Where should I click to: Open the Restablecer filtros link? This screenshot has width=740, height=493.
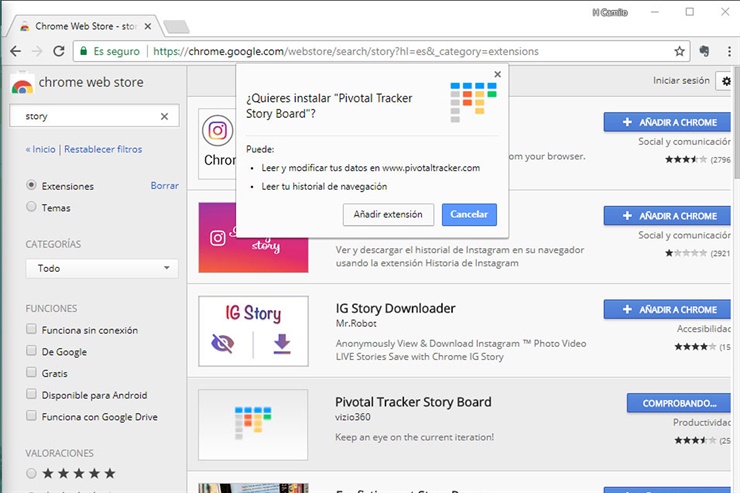point(103,149)
